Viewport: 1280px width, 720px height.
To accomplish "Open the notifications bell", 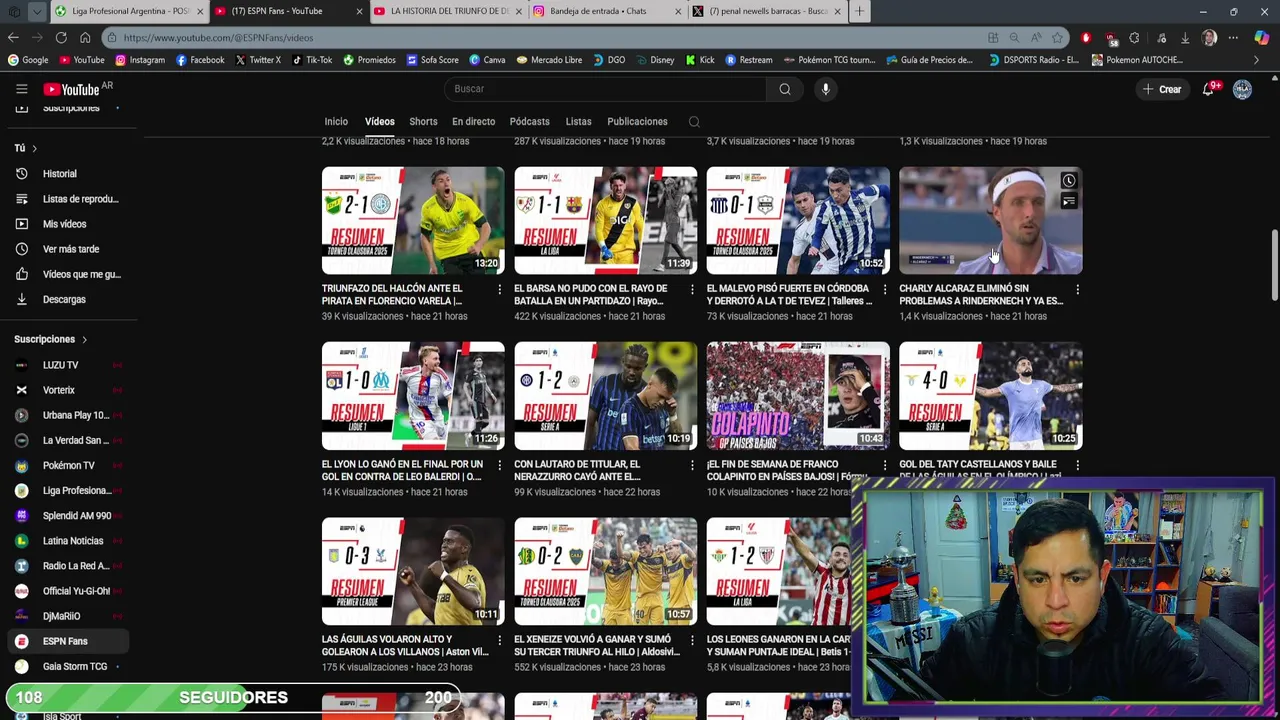I will point(1209,89).
